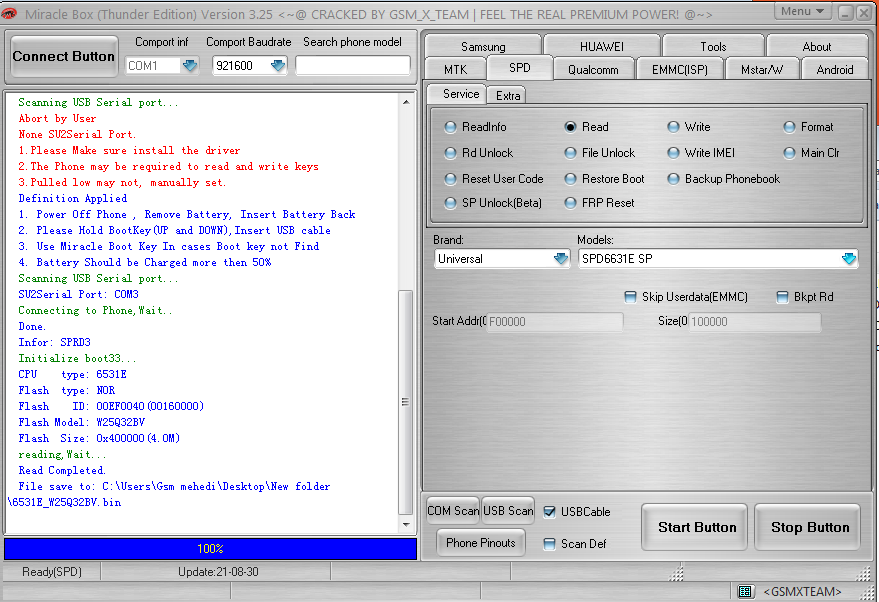This screenshot has height=602, width=879.
Task: Click the Miracle Box logo icon in the title bar
Action: pyautogui.click(x=9, y=13)
